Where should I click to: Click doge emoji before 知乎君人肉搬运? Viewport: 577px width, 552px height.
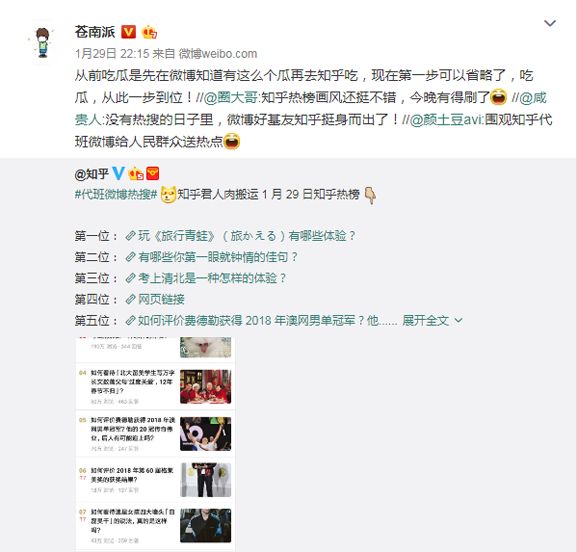tap(168, 195)
